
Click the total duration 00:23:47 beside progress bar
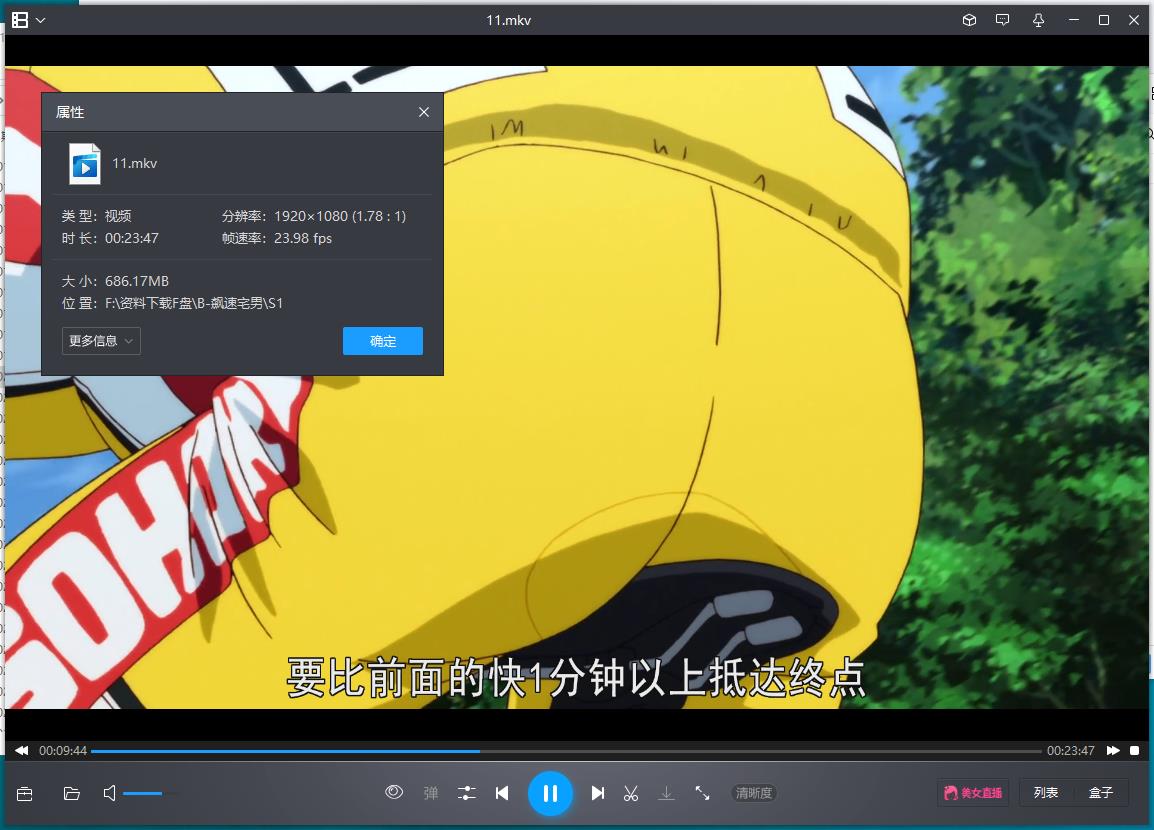1071,751
